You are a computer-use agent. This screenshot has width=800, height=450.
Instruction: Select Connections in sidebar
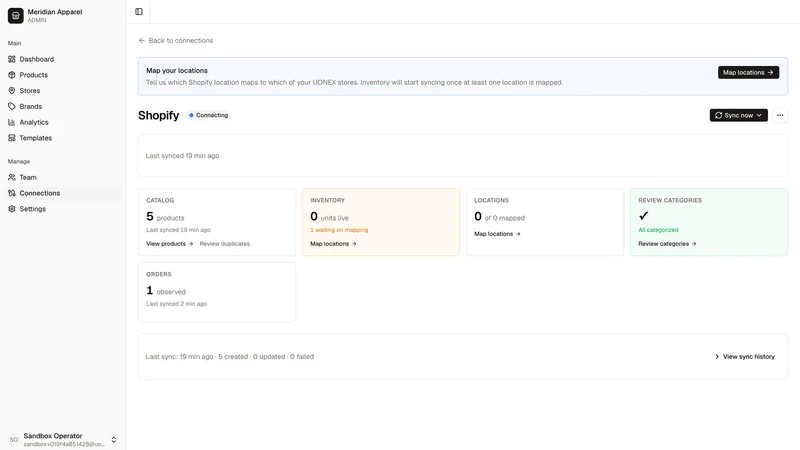40,193
